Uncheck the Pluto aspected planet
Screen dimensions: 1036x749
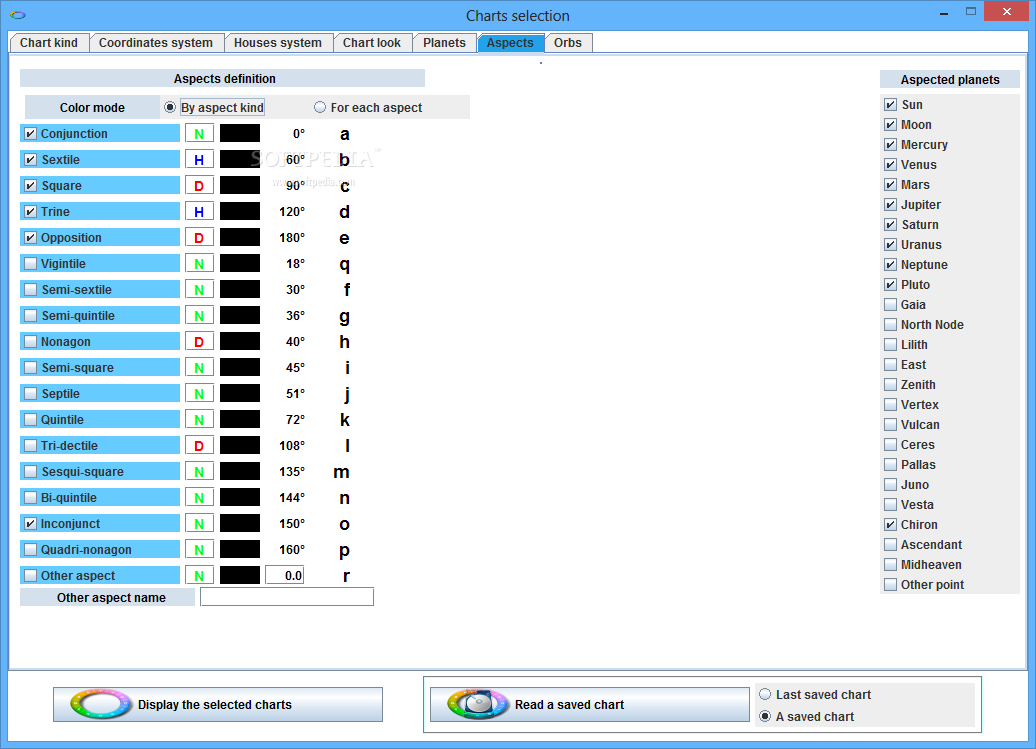[x=891, y=285]
